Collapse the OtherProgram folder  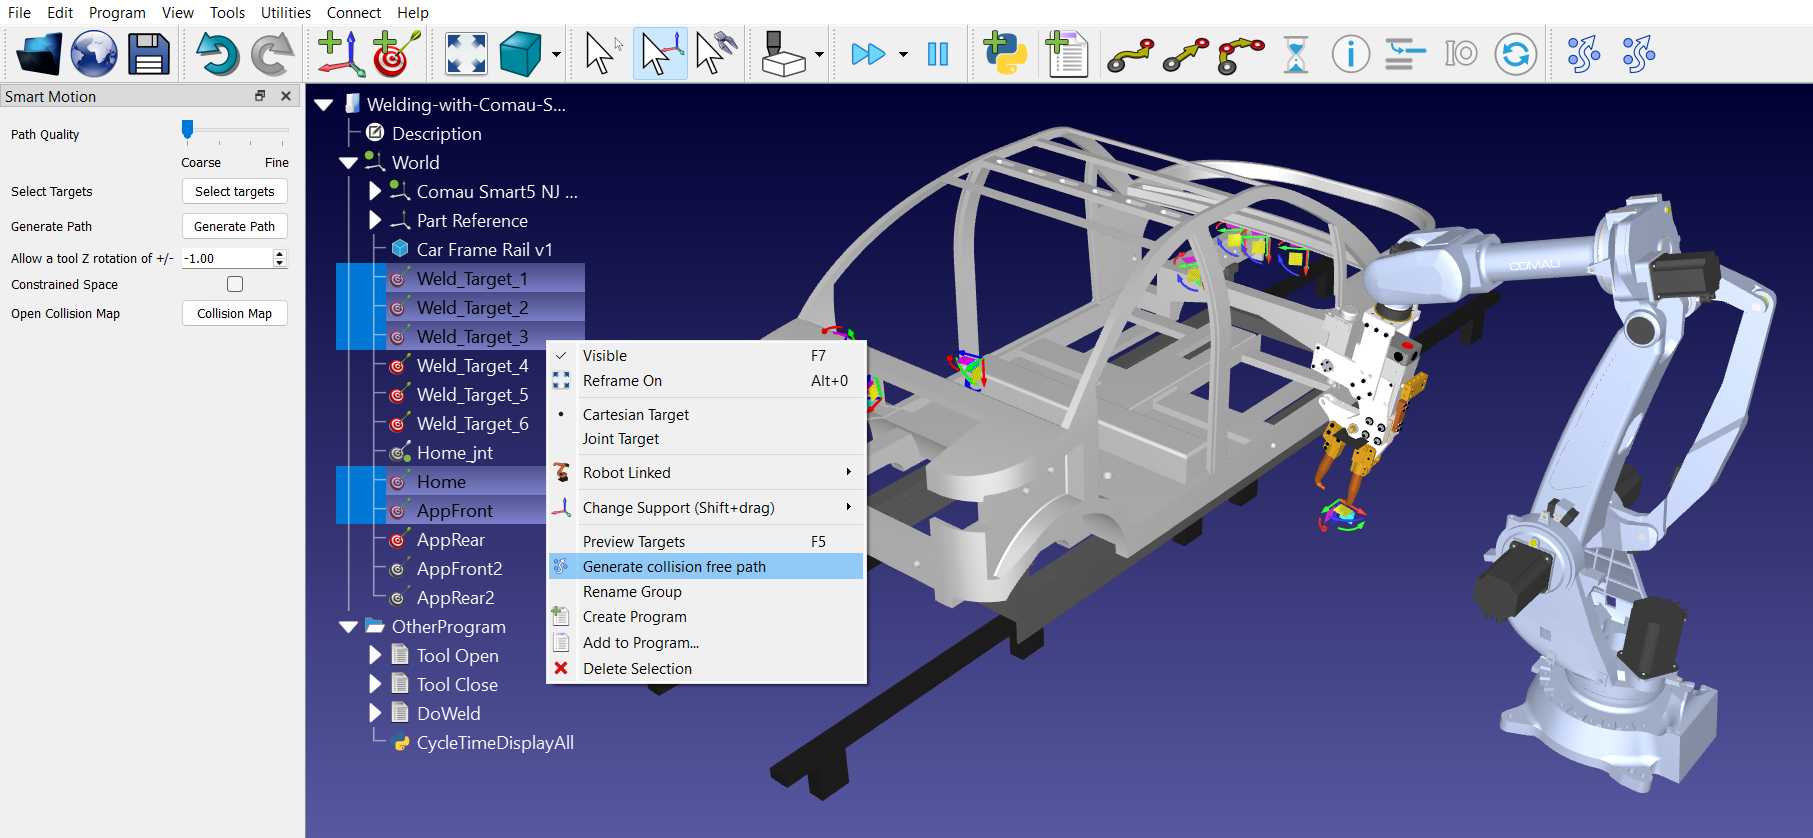click(x=348, y=627)
